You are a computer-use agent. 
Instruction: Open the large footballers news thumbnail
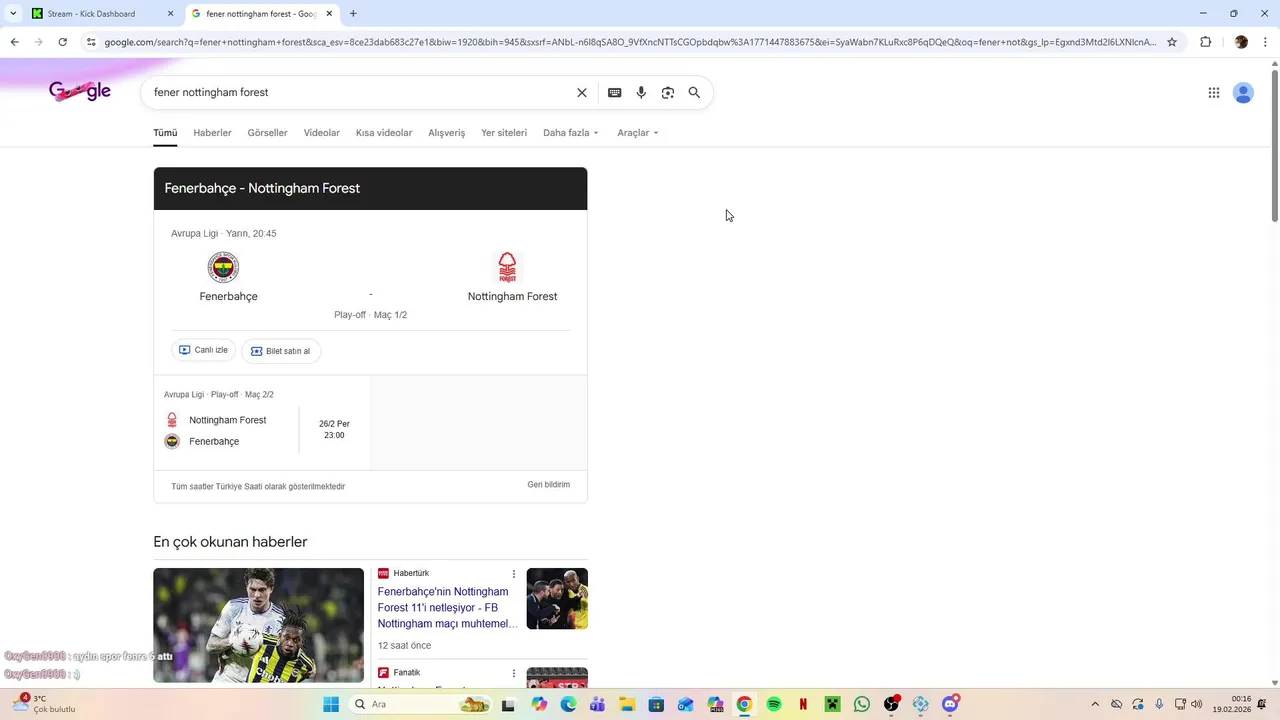(x=258, y=625)
